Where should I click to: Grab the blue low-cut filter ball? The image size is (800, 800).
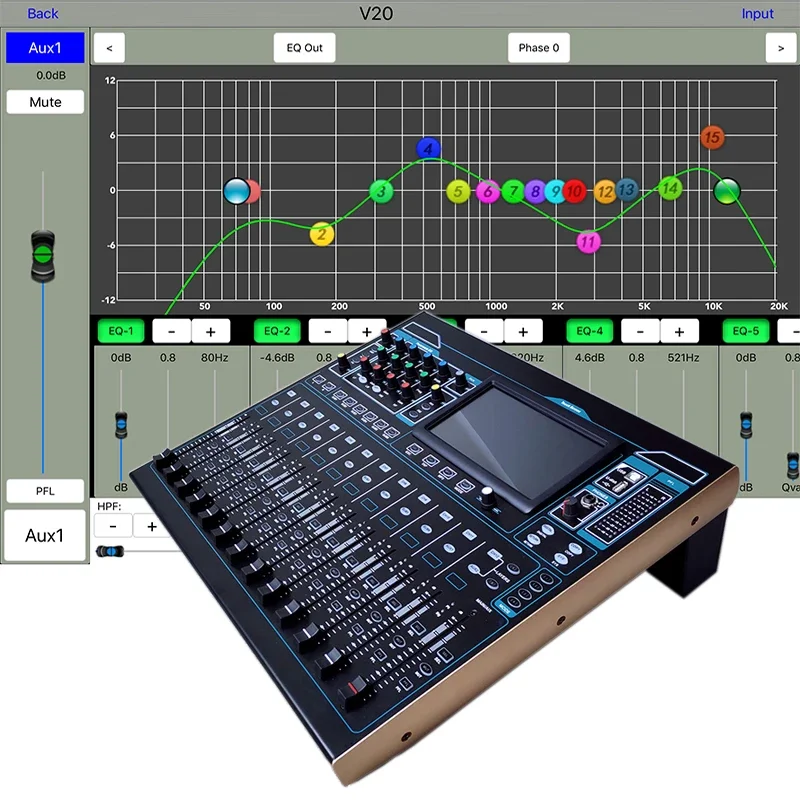coord(237,191)
